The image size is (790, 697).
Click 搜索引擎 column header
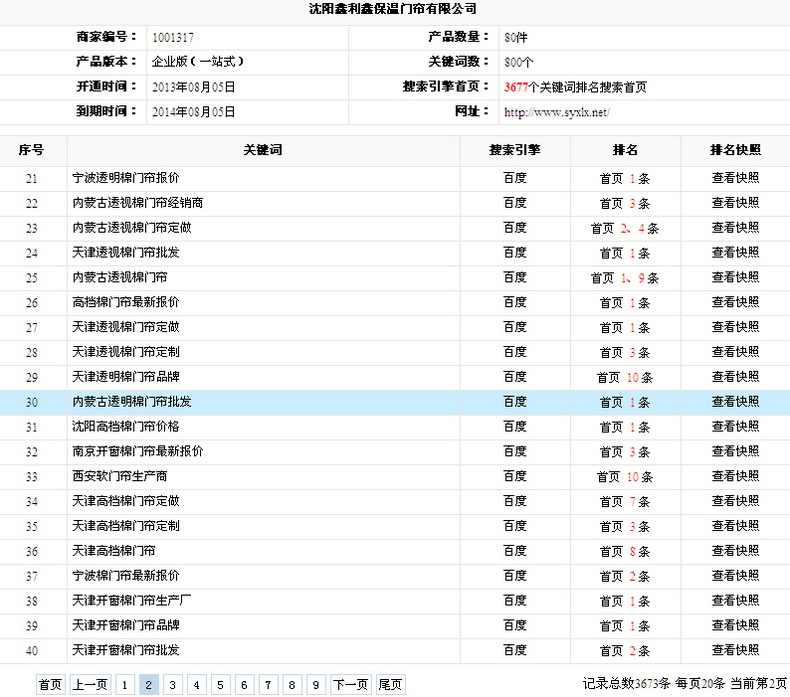(x=515, y=150)
